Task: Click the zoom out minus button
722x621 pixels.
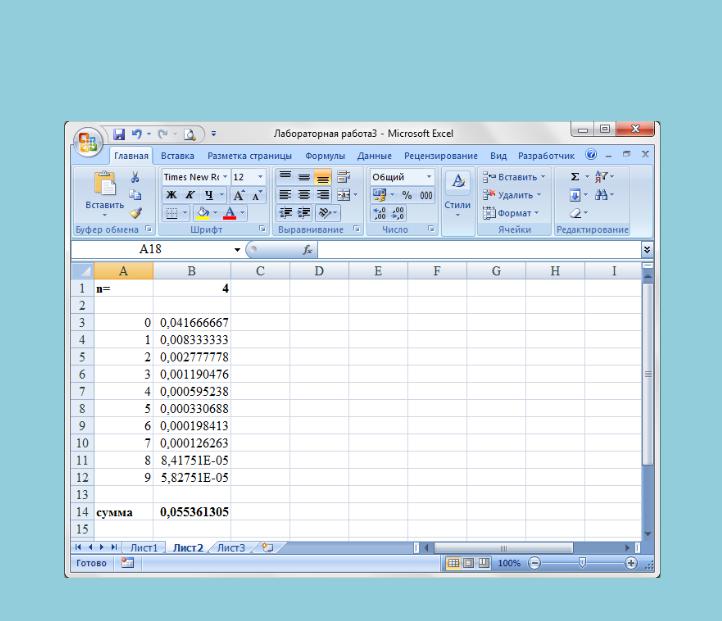Action: (534, 563)
